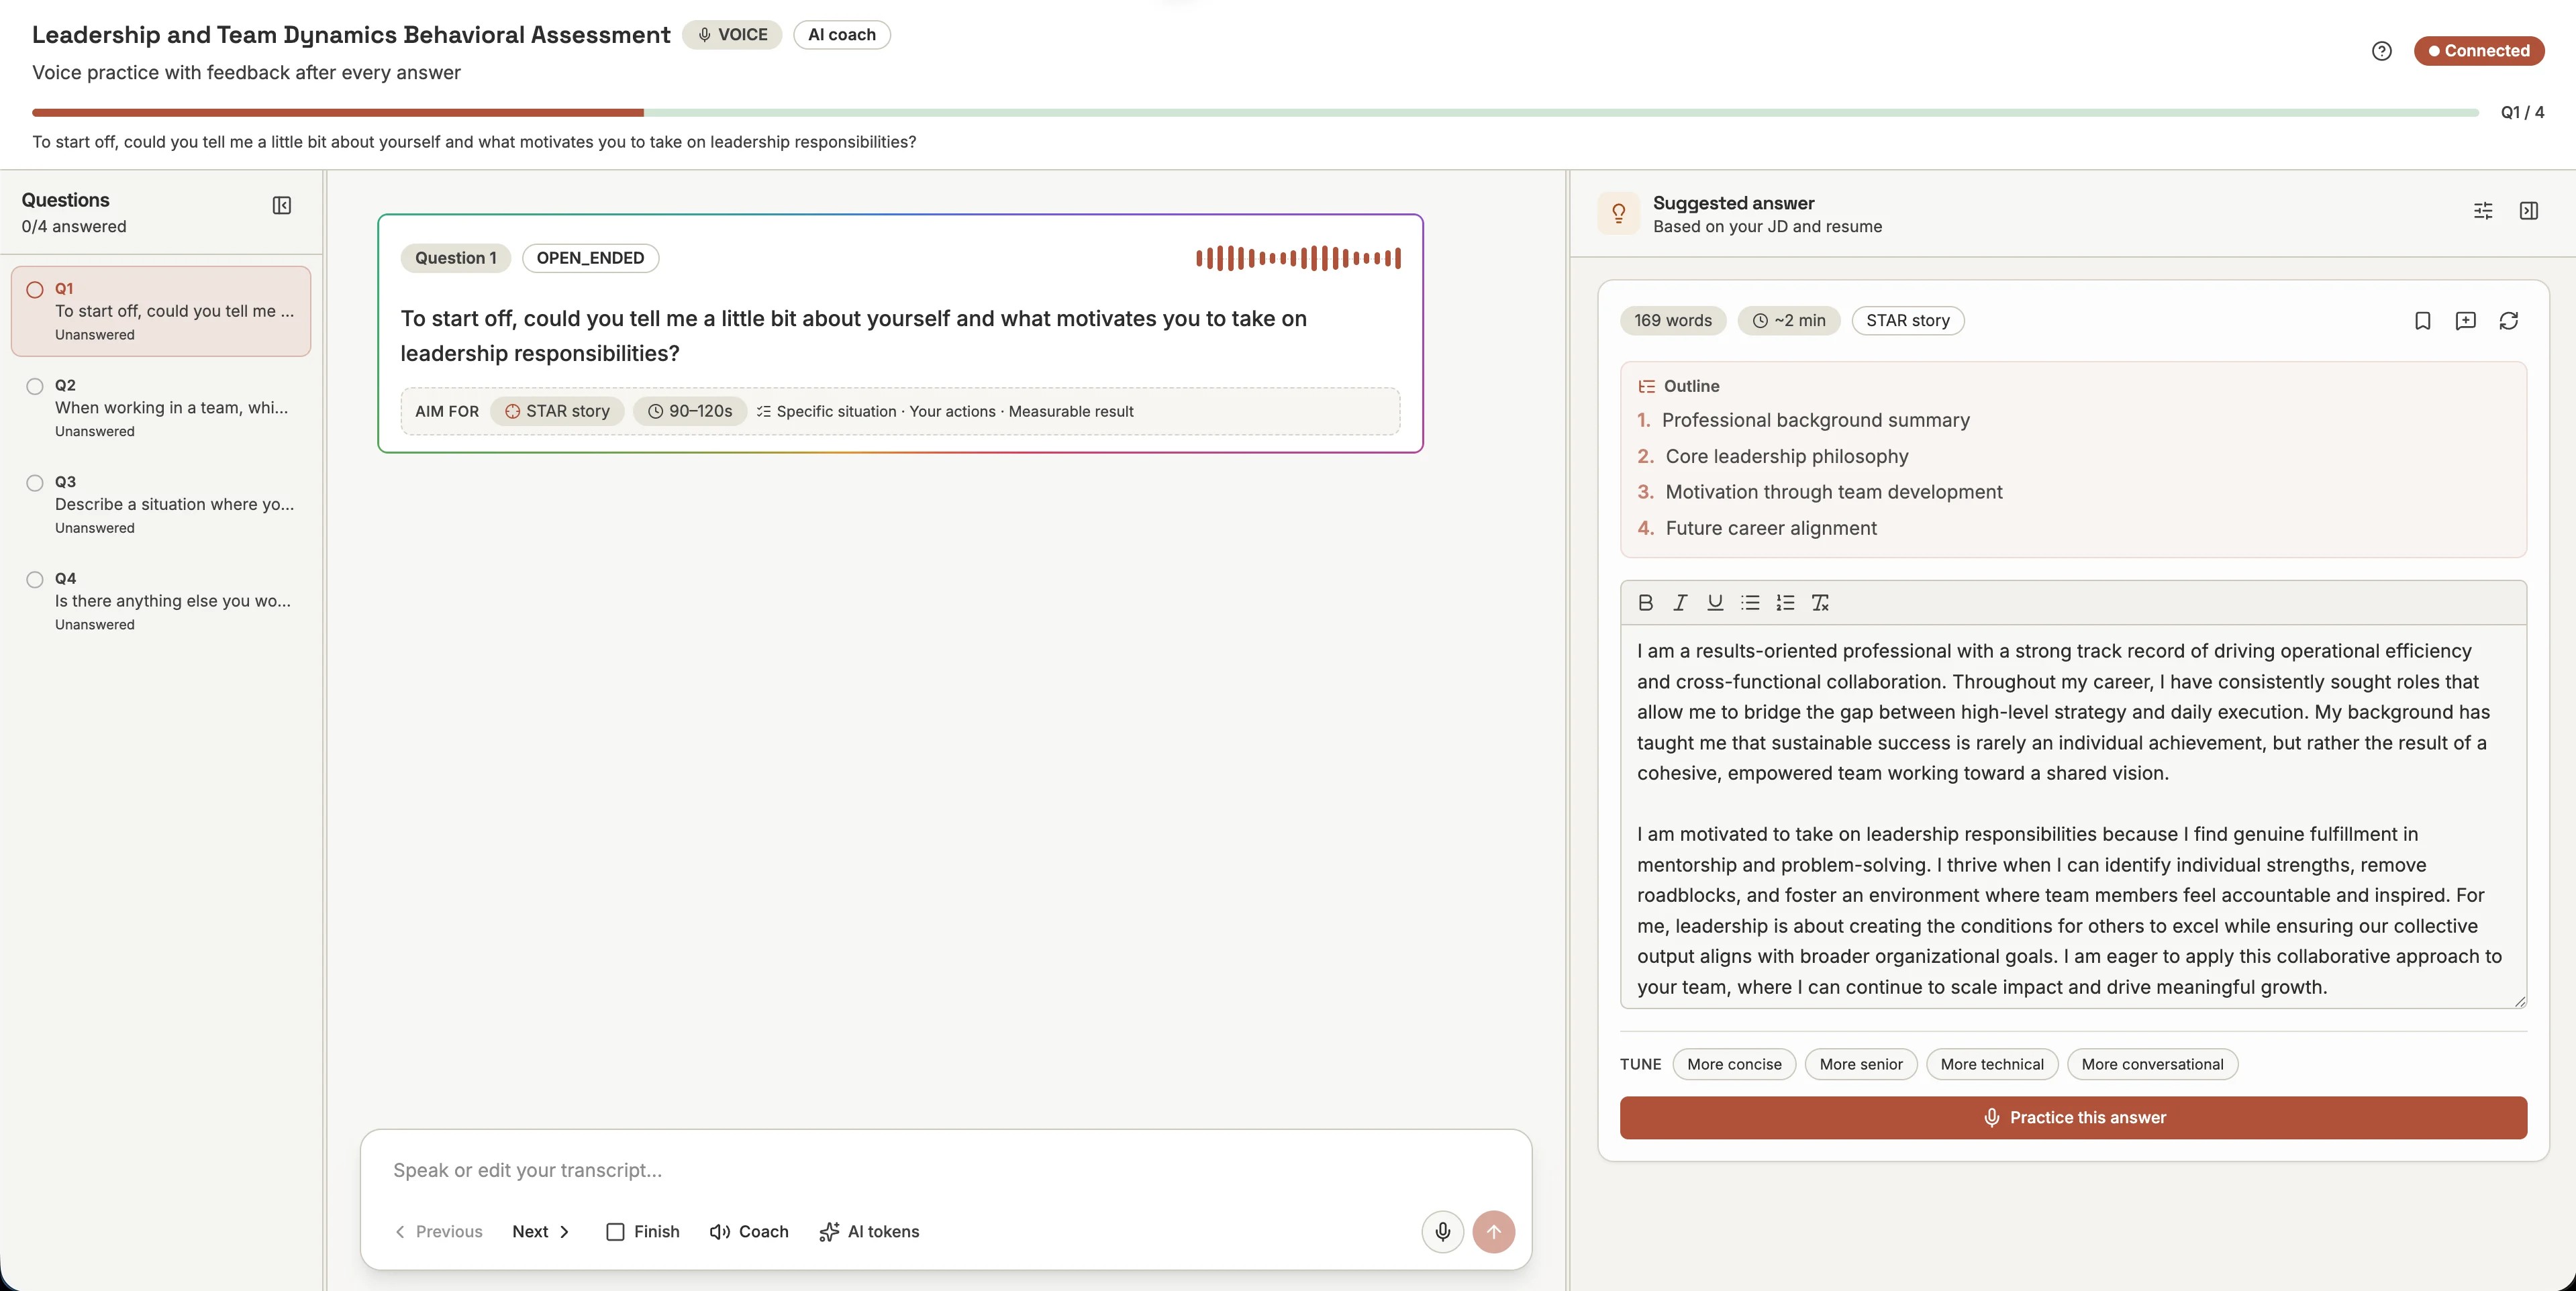Click the session progress bar
Viewport: 2576px width, 1291px height.
coord(1255,113)
